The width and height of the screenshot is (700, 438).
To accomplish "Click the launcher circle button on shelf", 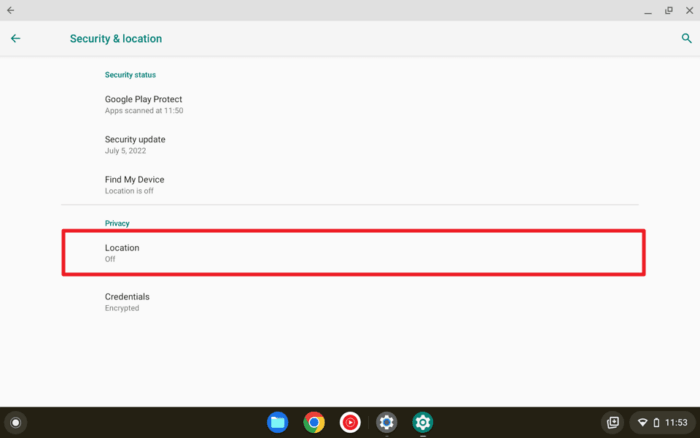I will [x=16, y=422].
